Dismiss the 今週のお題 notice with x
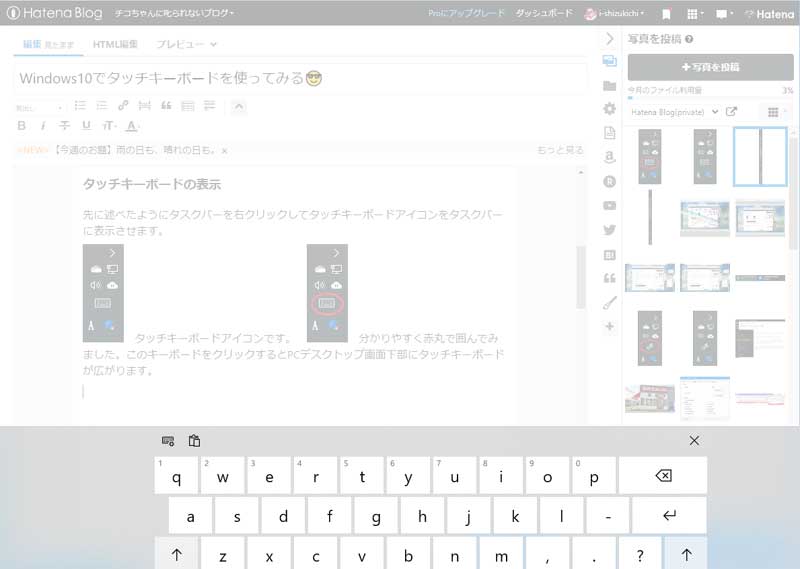 tap(224, 151)
